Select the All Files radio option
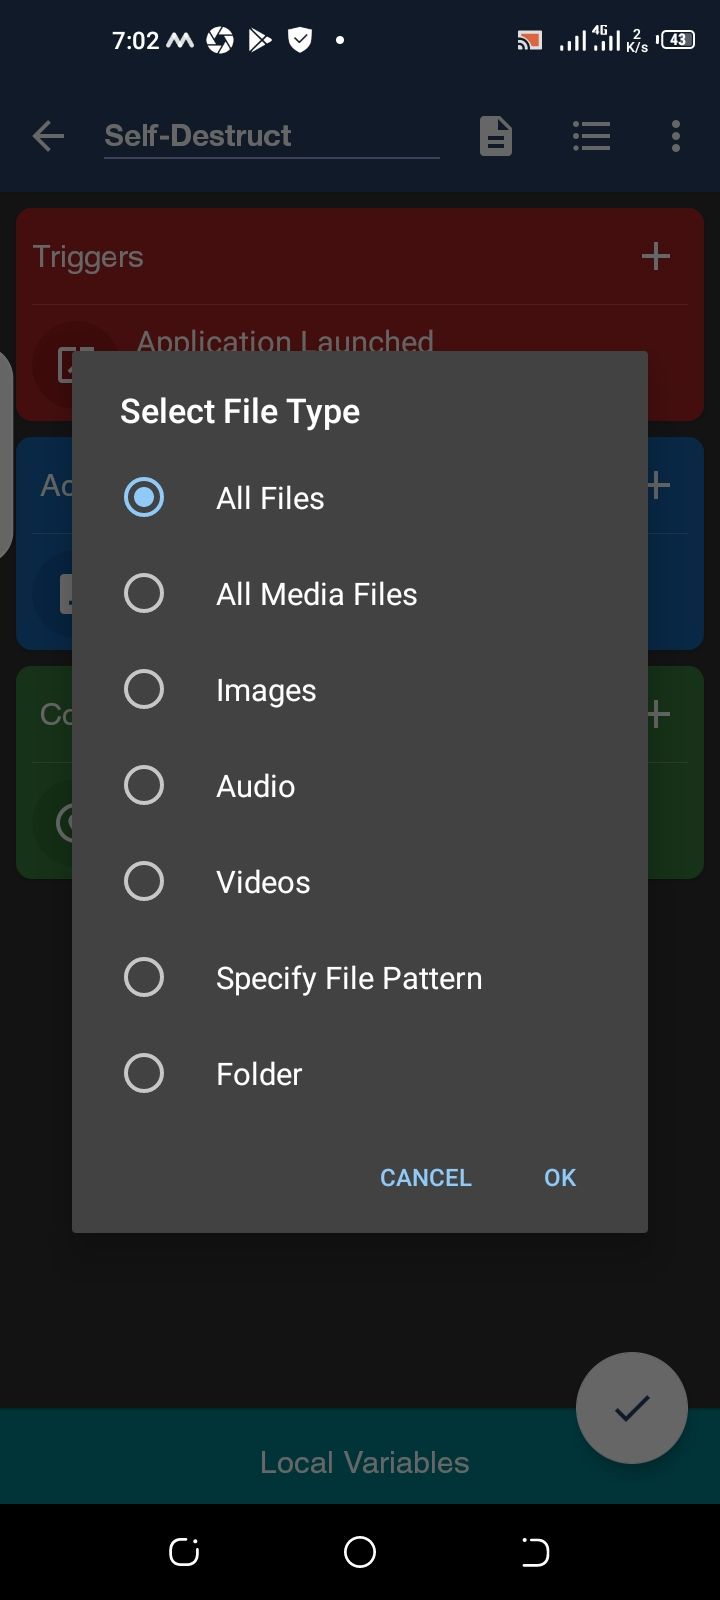Viewport: 720px width, 1600px height. [360, 497]
